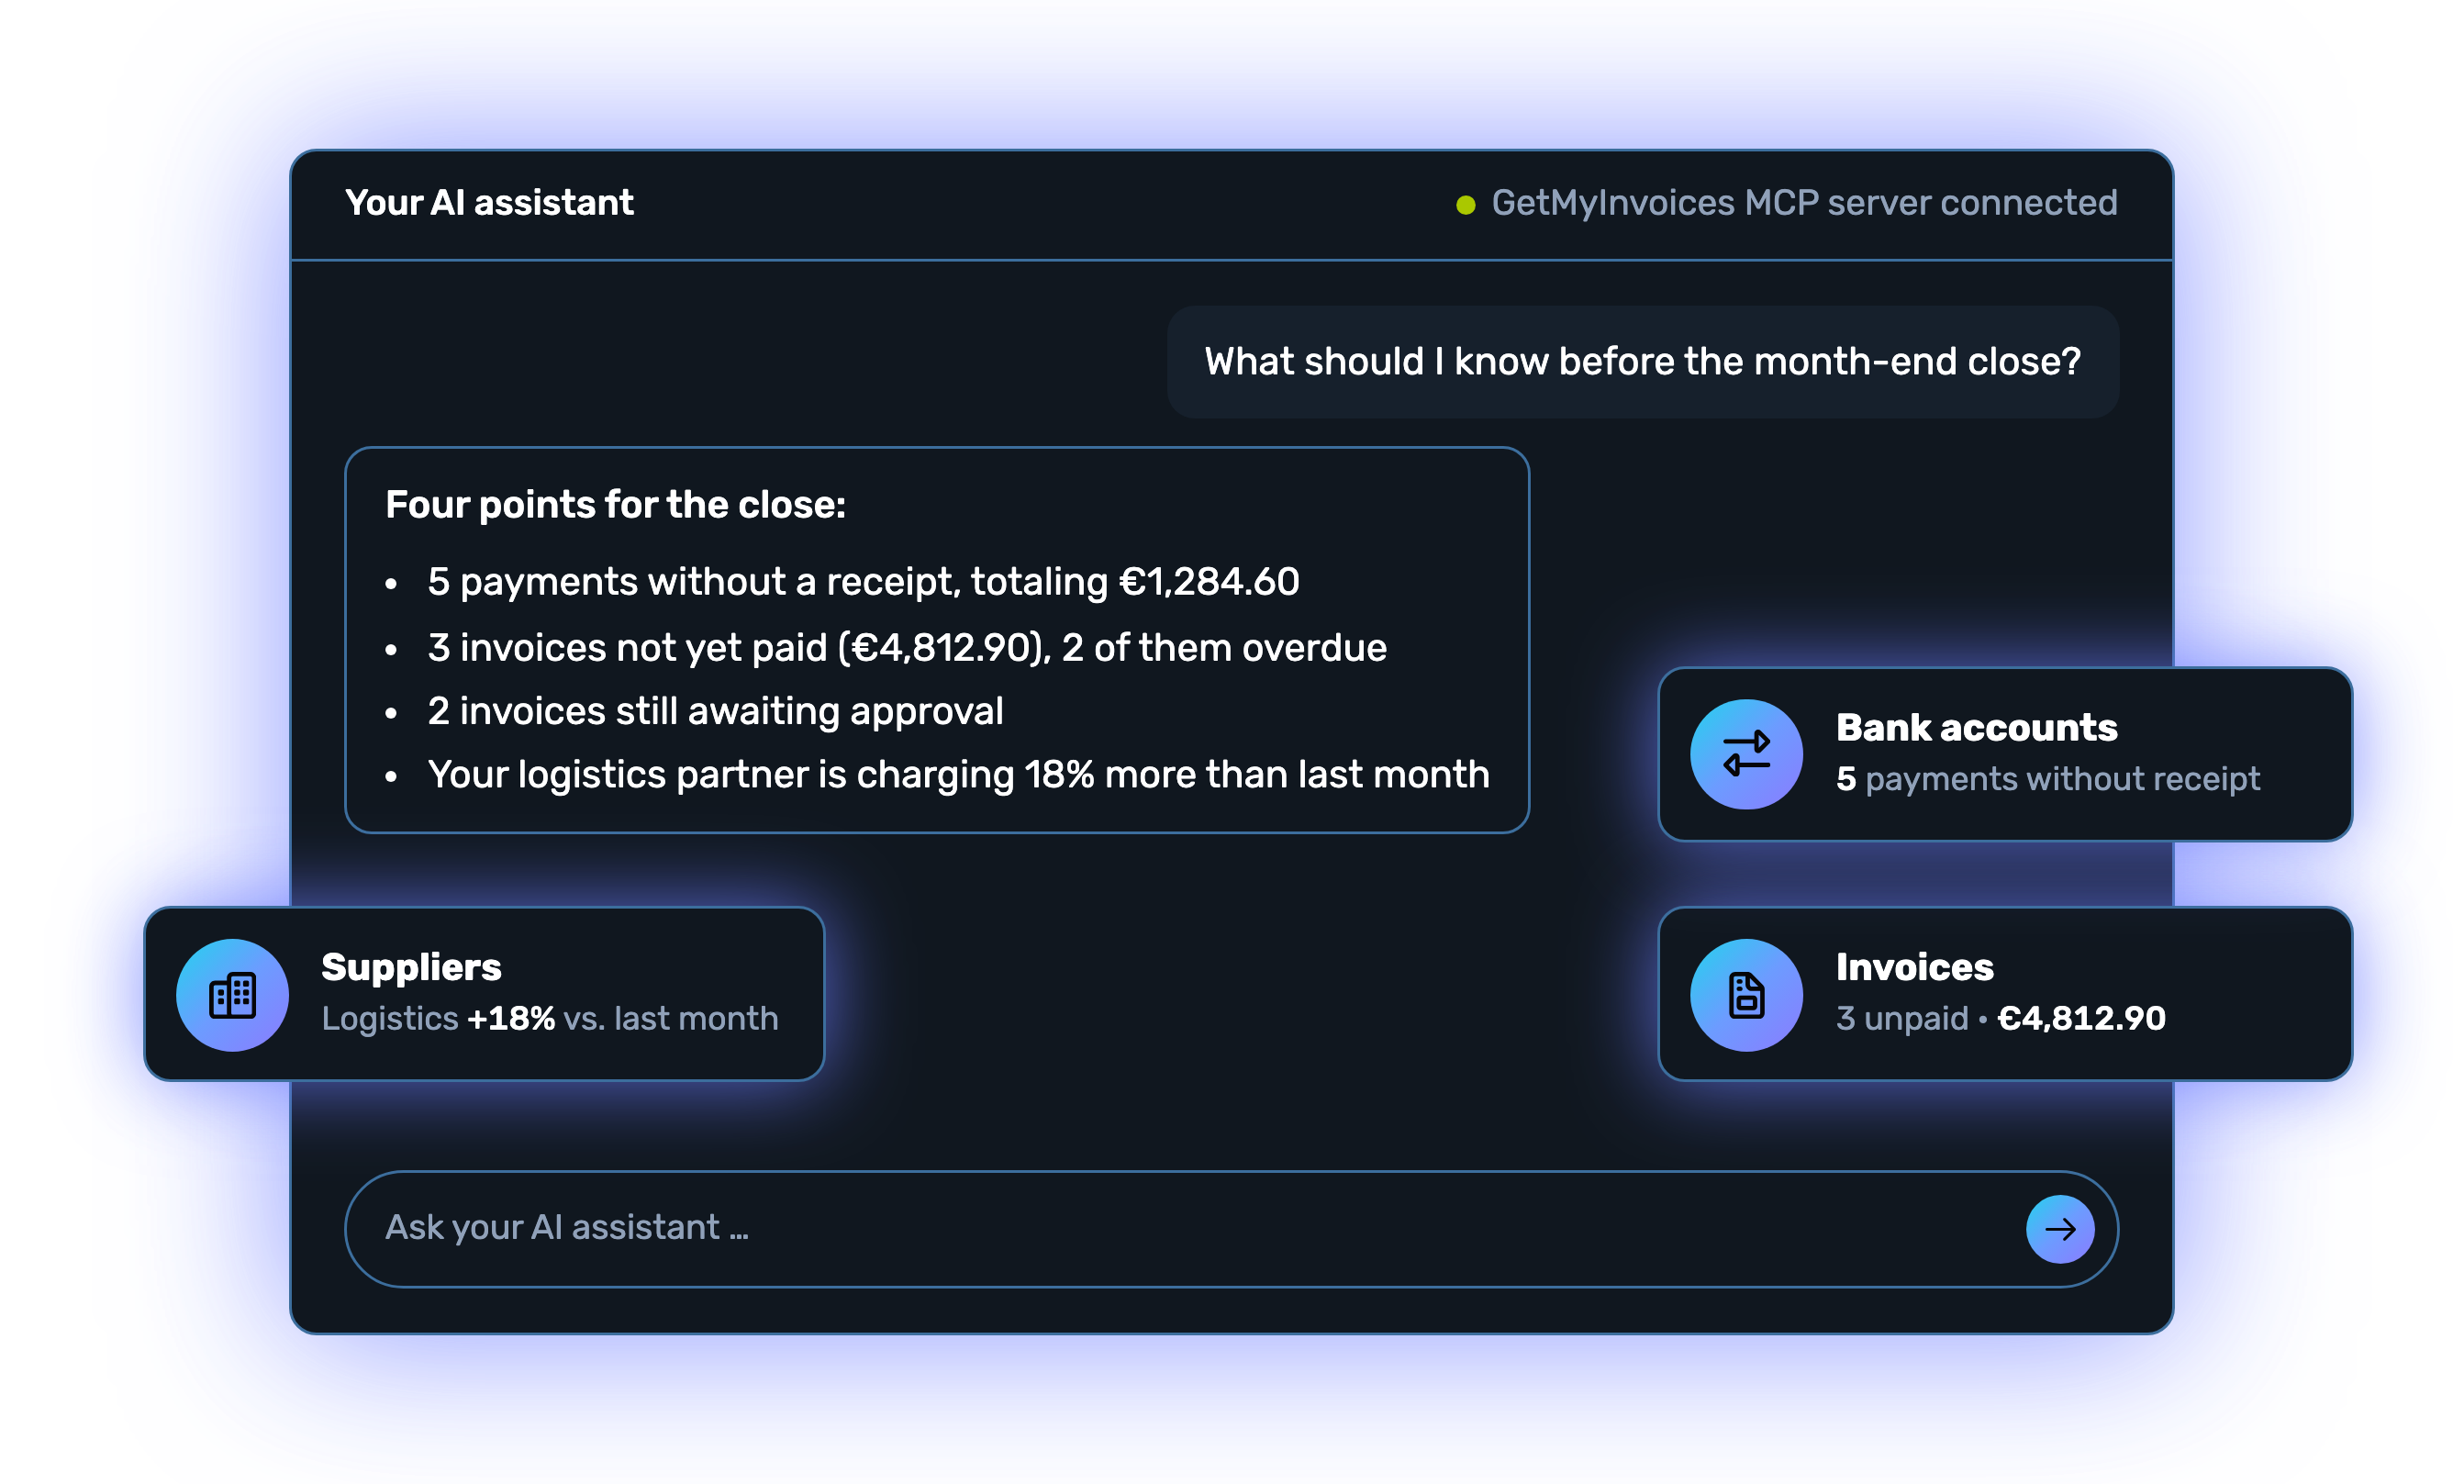Click the Bank accounts transfer arrows icon
2464x1484 pixels.
[1746, 754]
